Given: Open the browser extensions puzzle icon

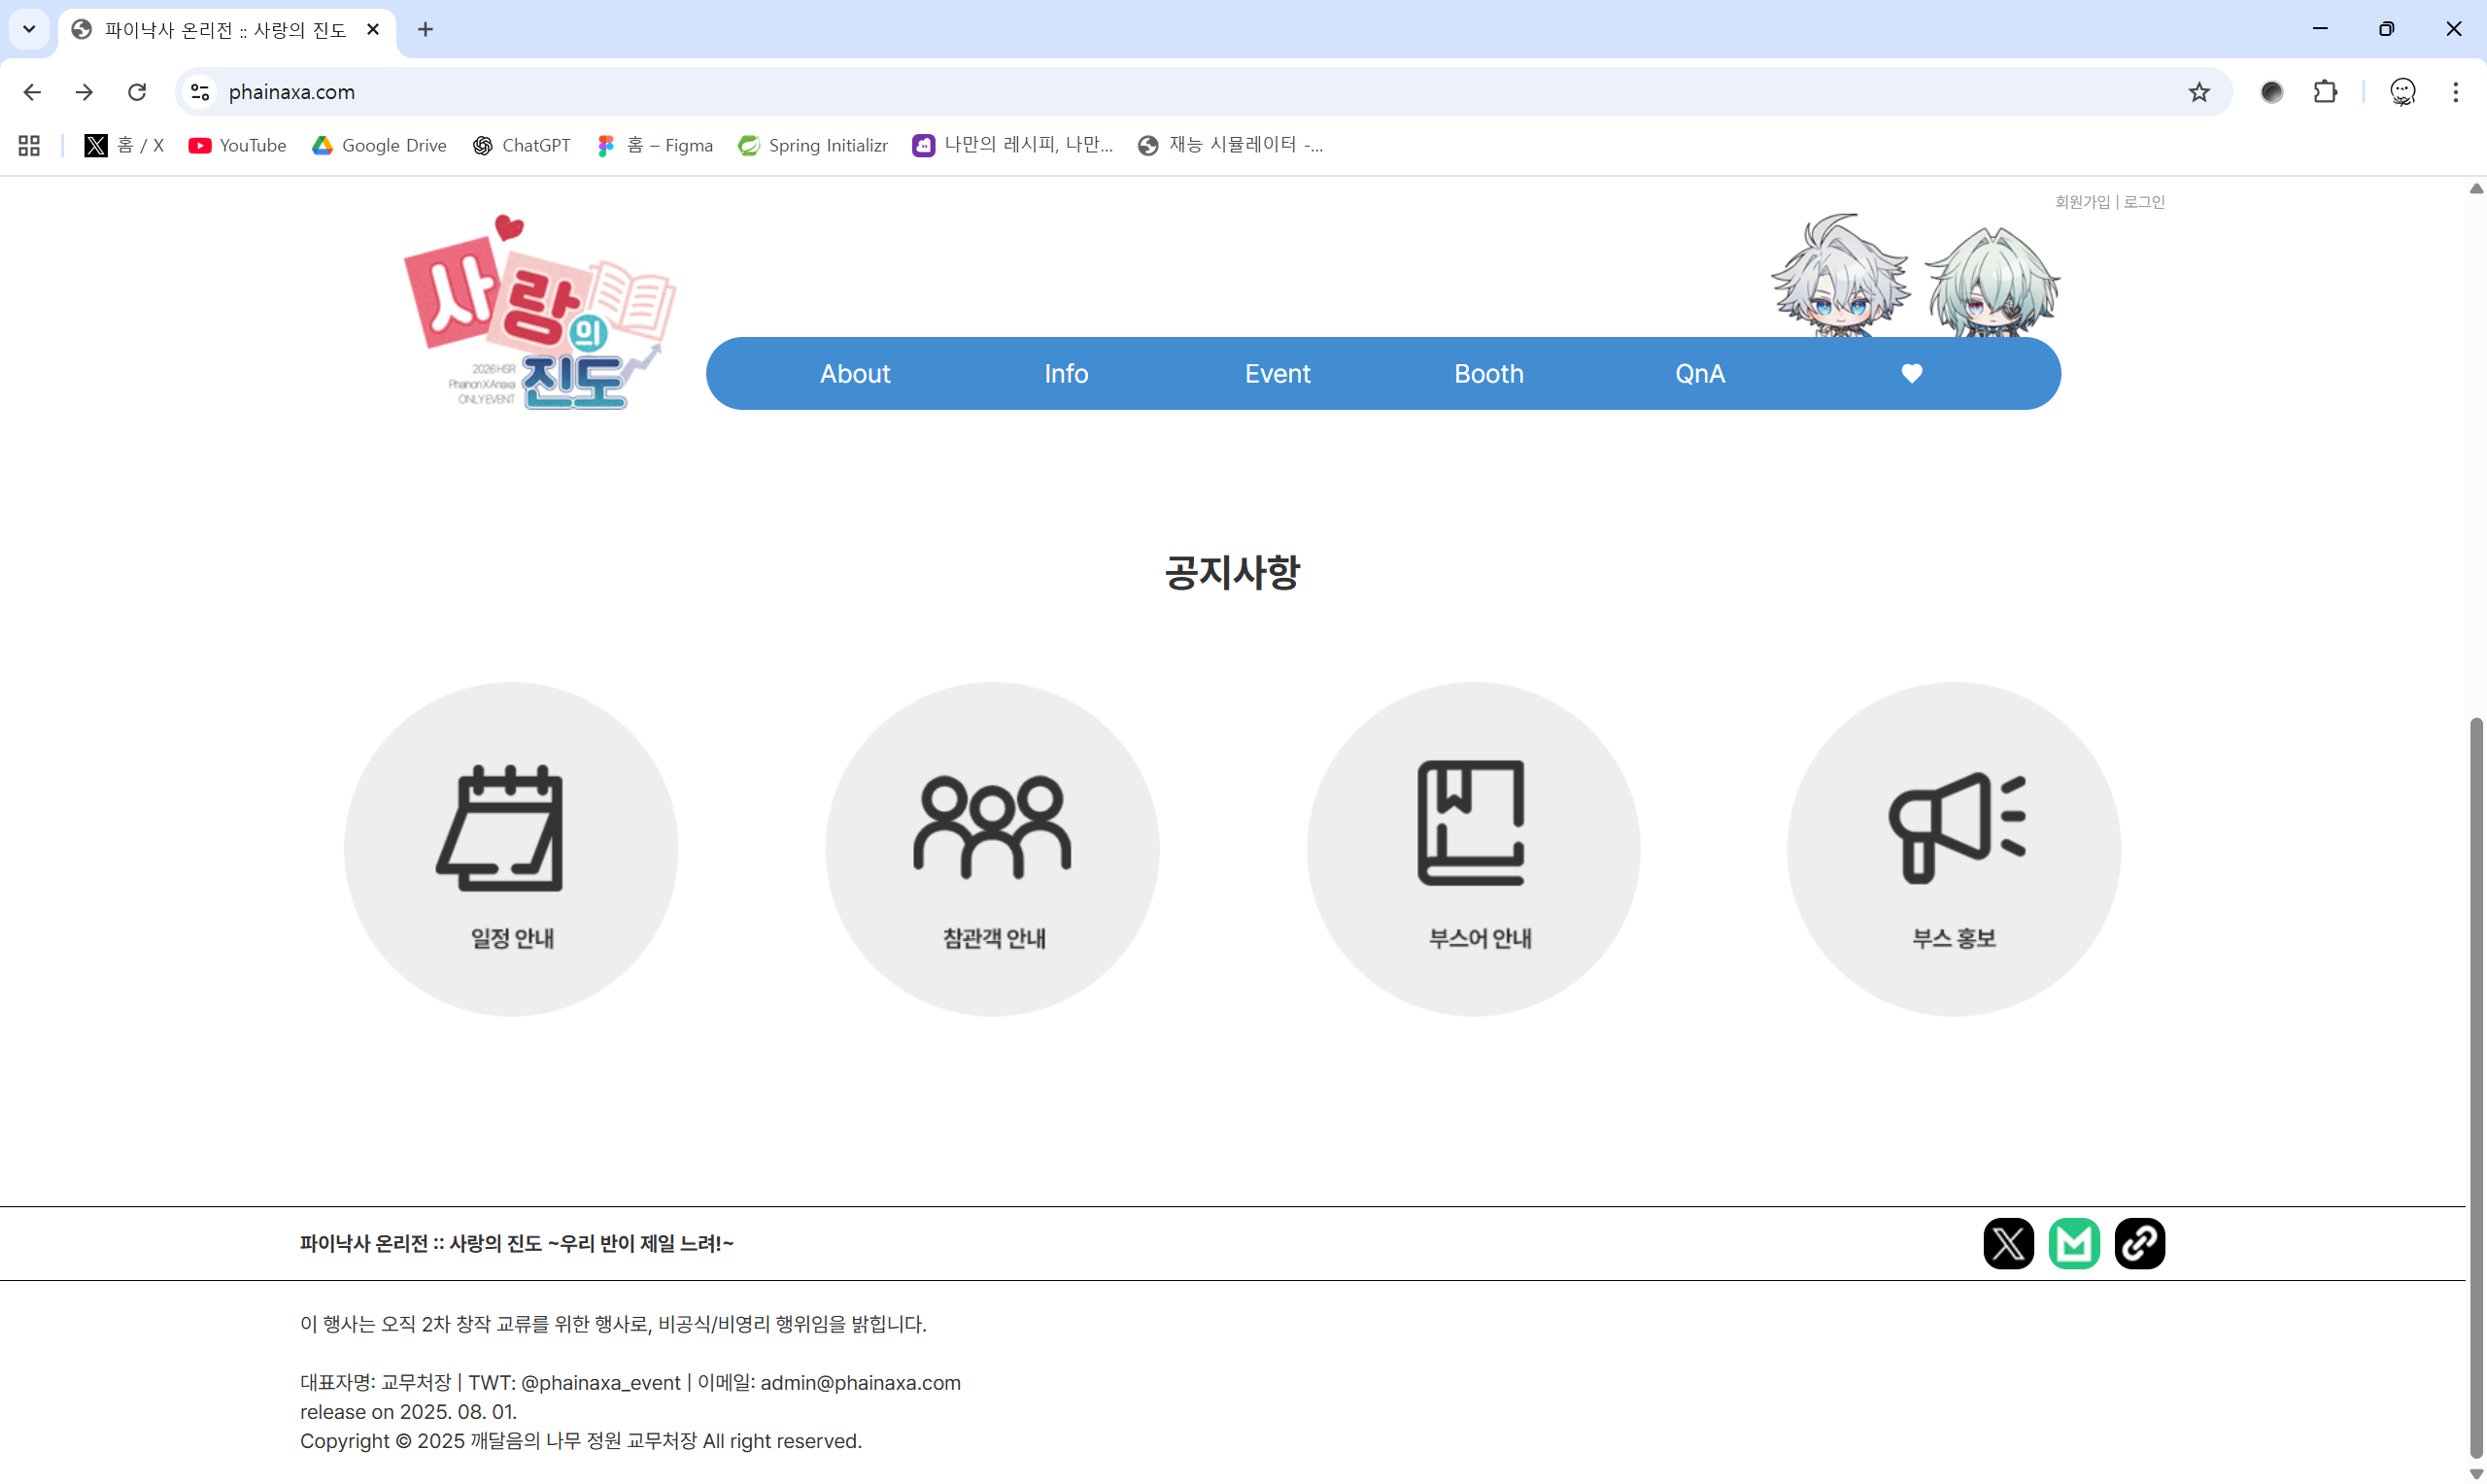Looking at the screenshot, I should pyautogui.click(x=2325, y=92).
